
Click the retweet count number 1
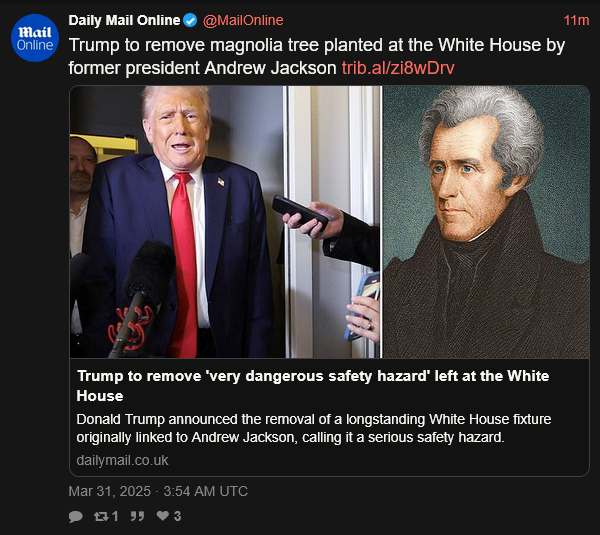coord(115,516)
